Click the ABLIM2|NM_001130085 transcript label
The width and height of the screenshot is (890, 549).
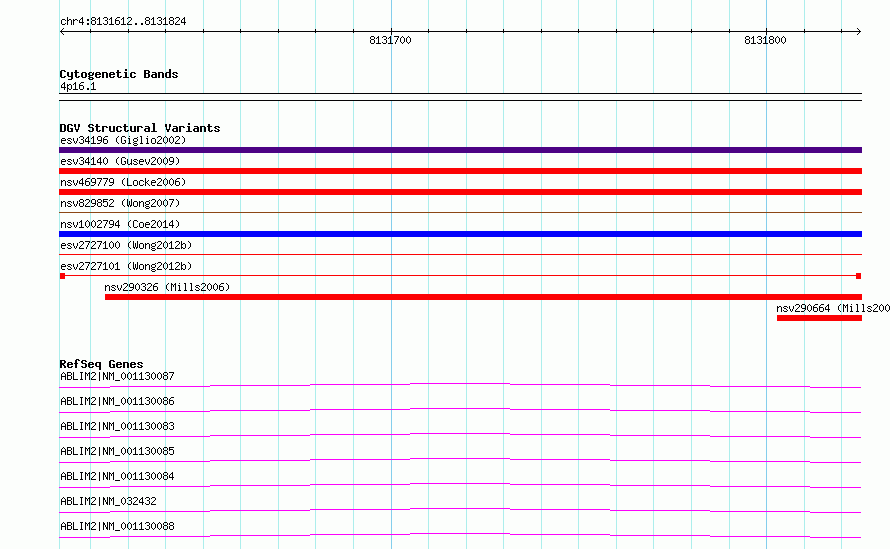click(x=117, y=451)
